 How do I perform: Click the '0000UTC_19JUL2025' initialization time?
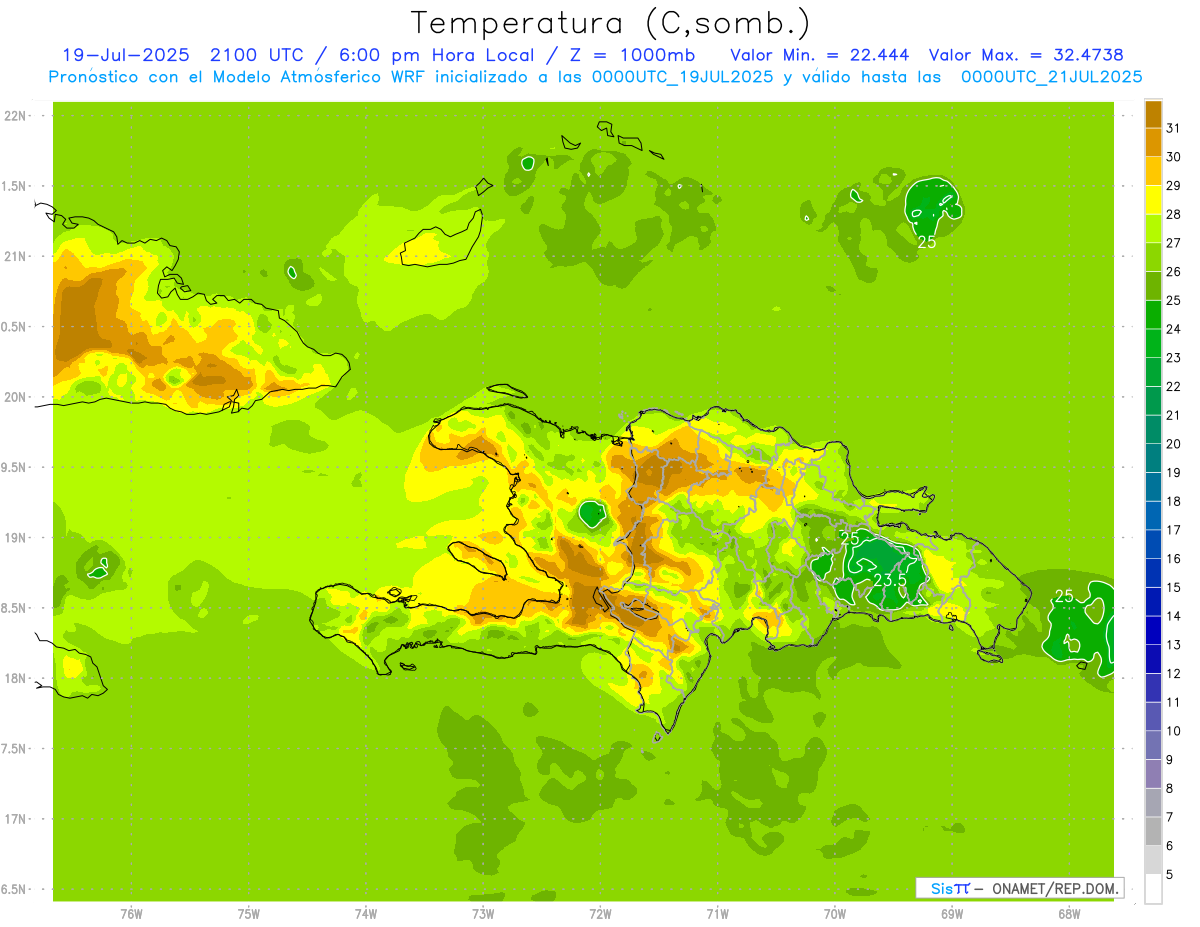(683, 77)
